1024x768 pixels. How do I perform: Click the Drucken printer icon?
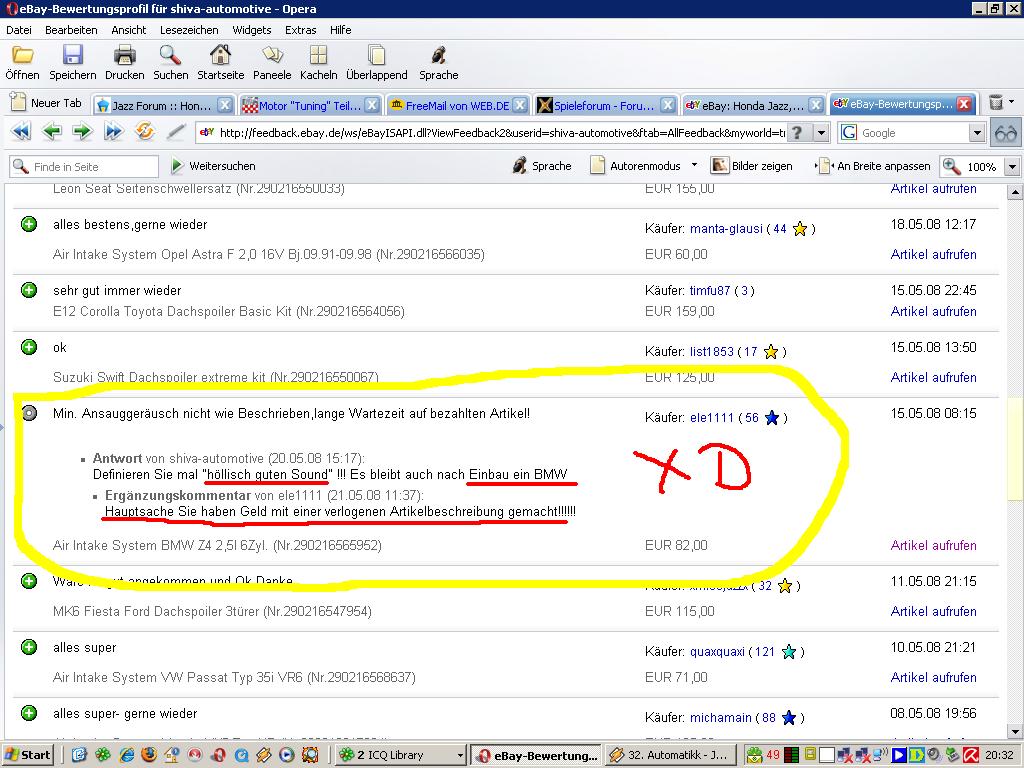coord(124,55)
